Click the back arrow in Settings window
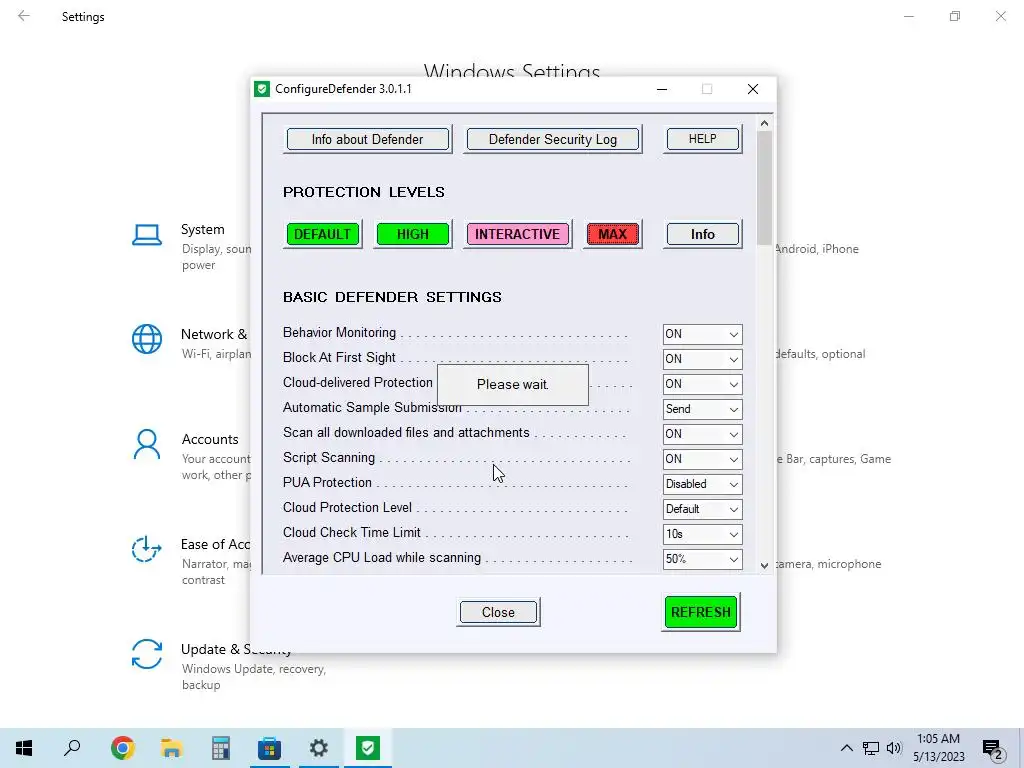 tap(24, 16)
